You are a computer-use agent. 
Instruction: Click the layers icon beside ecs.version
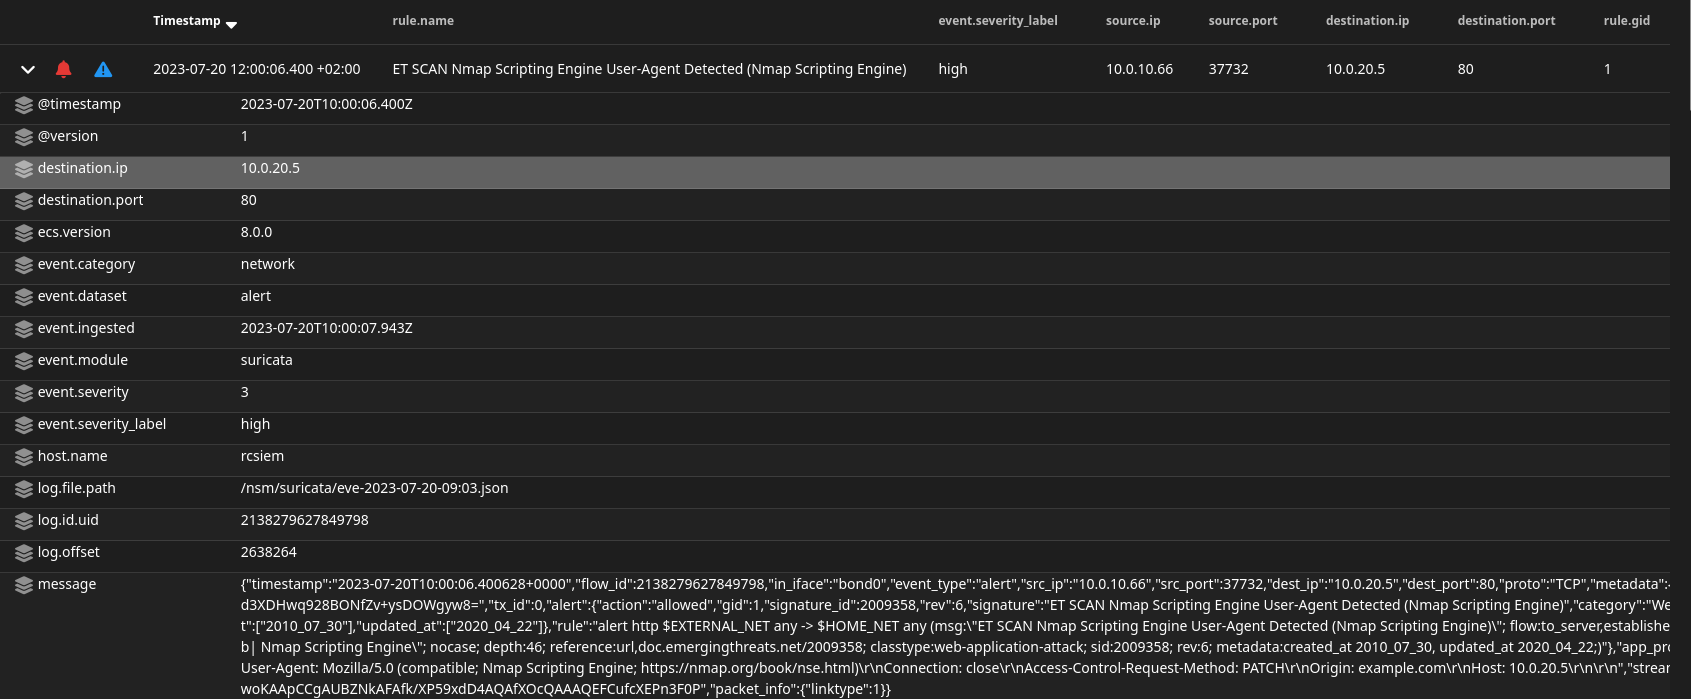pyautogui.click(x=24, y=233)
